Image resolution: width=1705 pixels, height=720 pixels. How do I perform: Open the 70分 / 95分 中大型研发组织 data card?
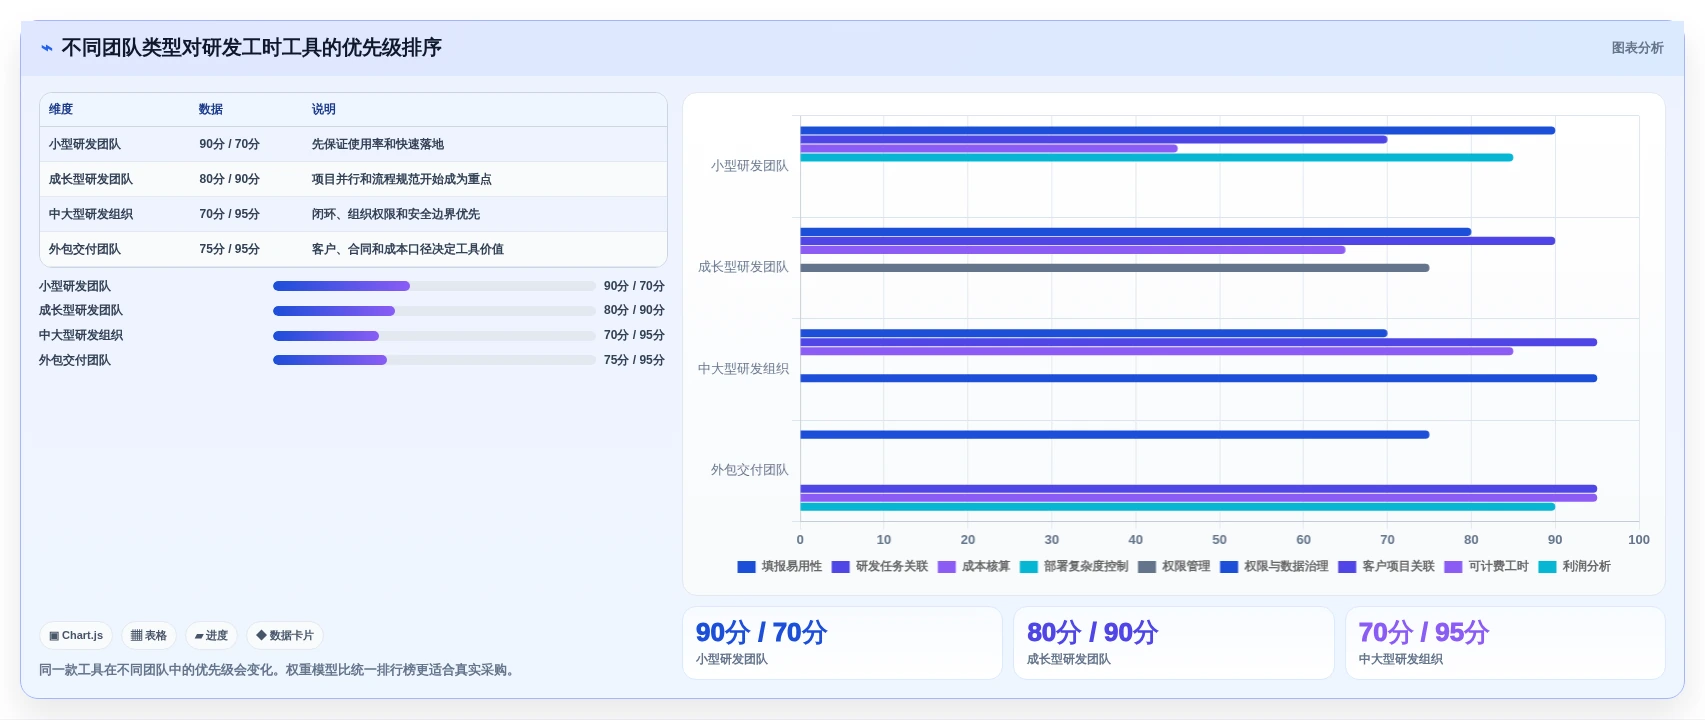tap(1505, 643)
